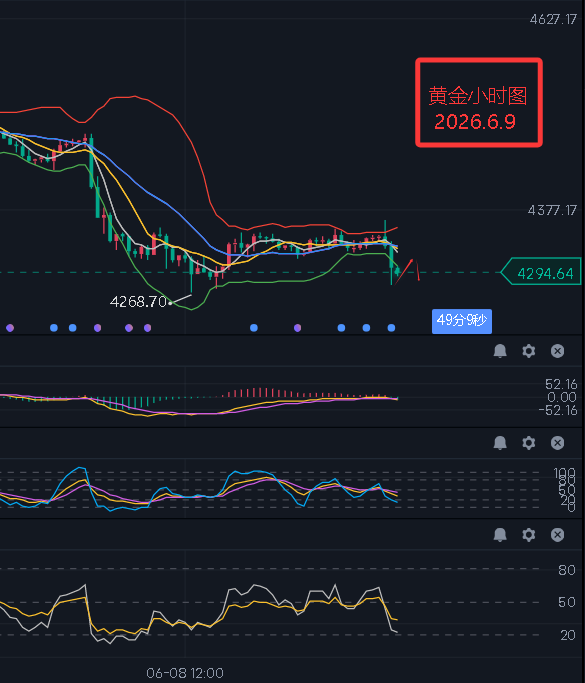
Task: Click the 49分9秒 countdown badge
Action: pos(462,321)
